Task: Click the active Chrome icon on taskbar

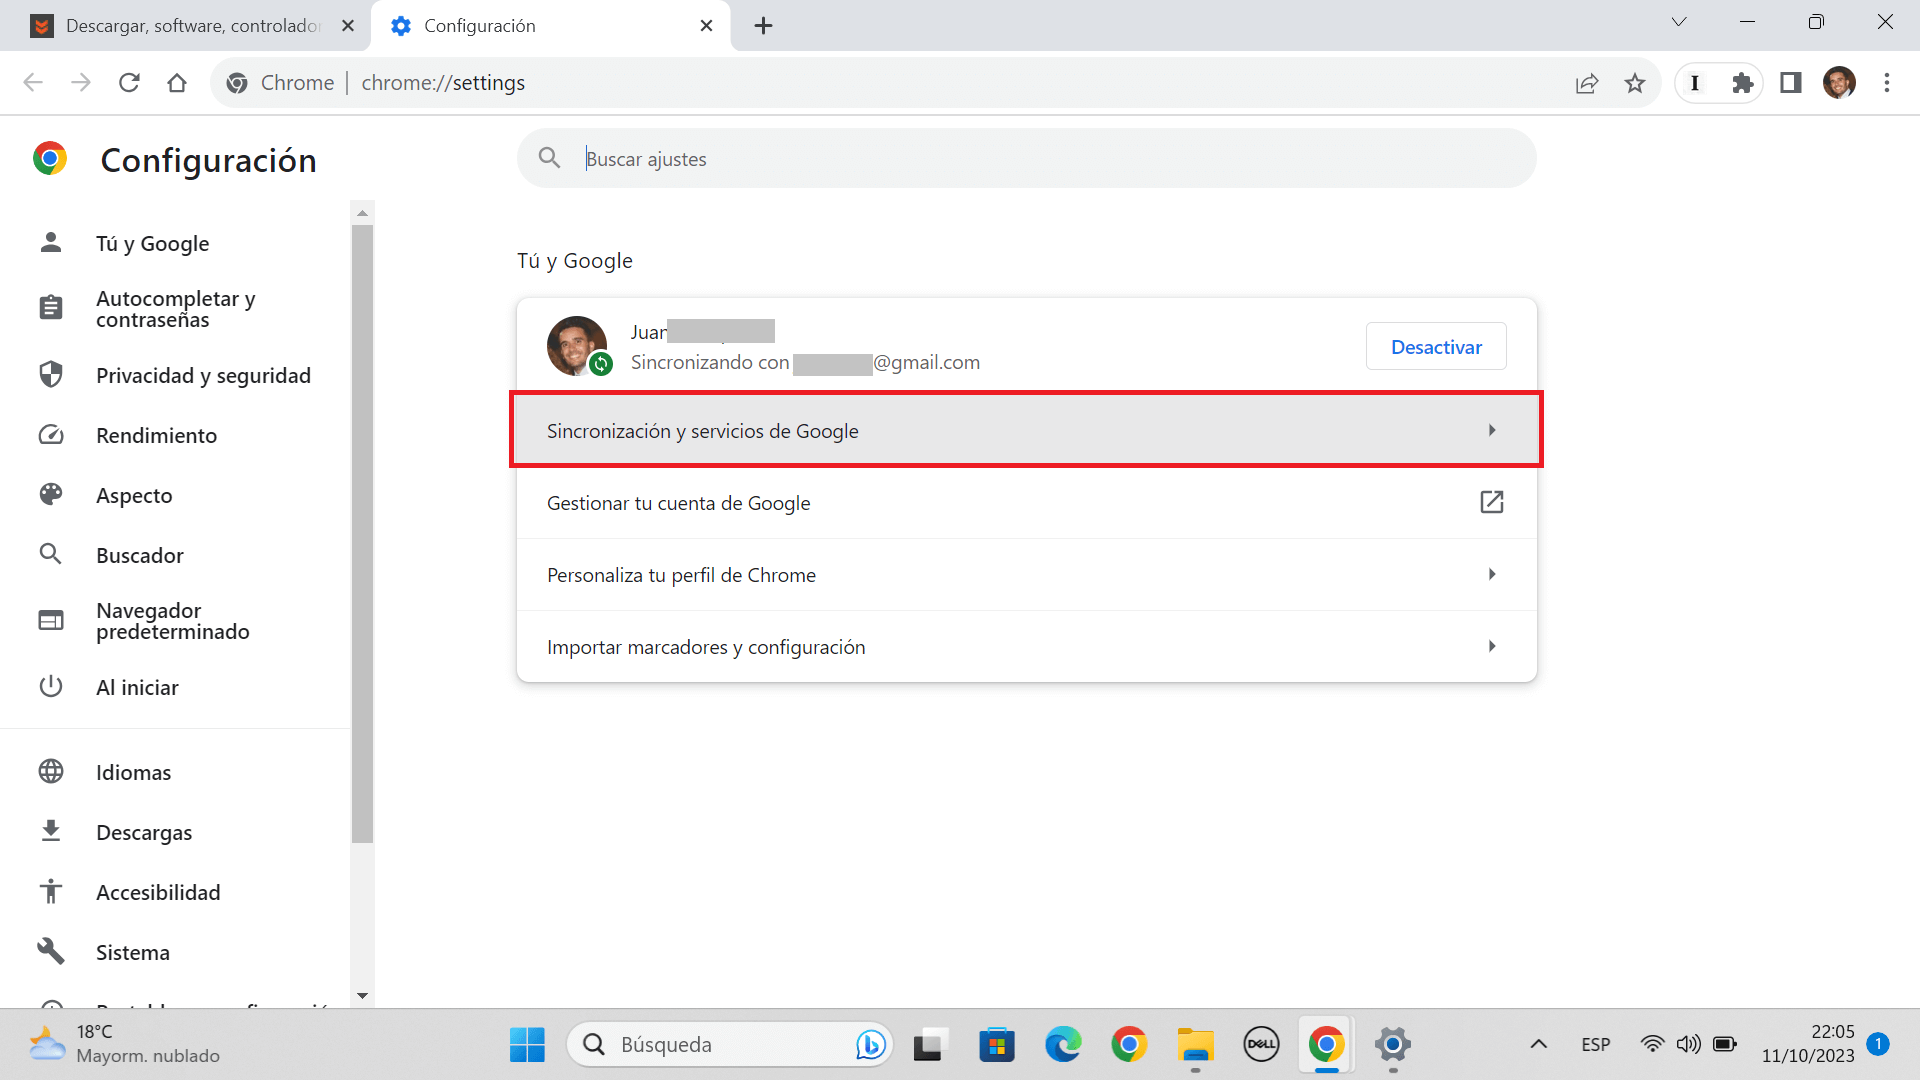Action: [x=1327, y=1045]
